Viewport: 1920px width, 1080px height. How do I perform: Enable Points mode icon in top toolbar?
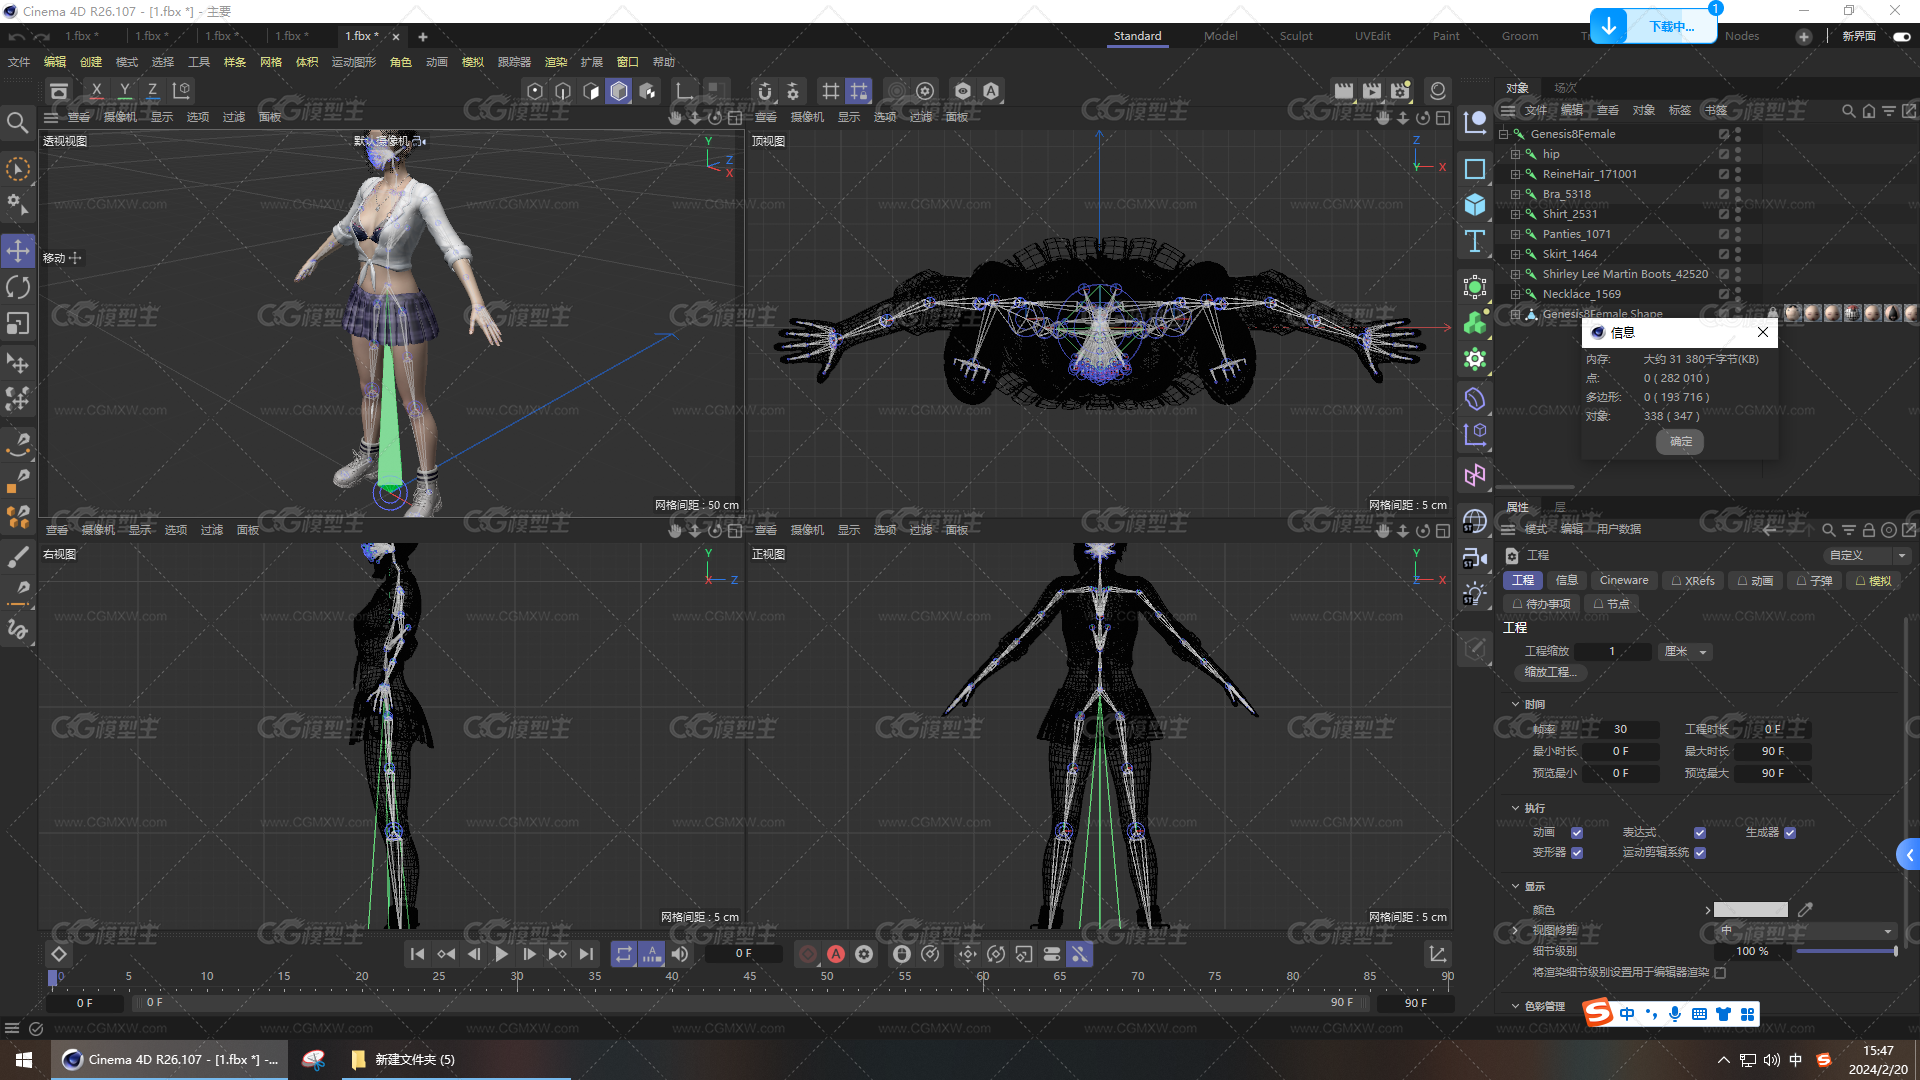tap(535, 91)
